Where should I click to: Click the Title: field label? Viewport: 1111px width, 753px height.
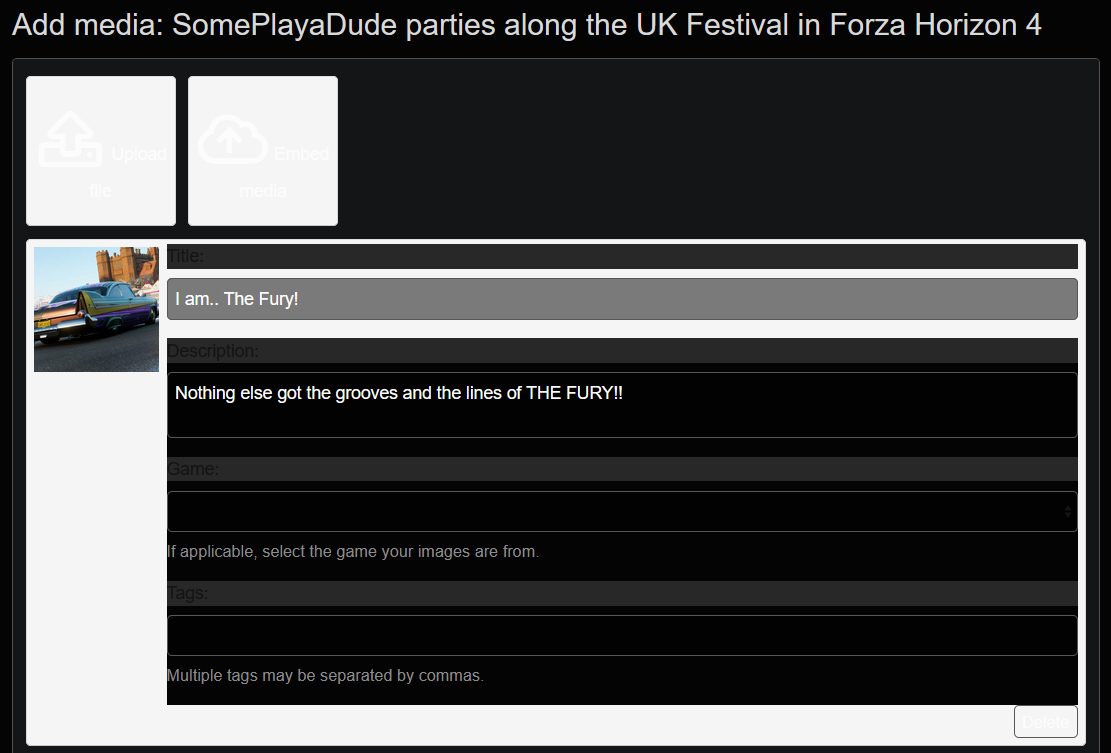186,256
